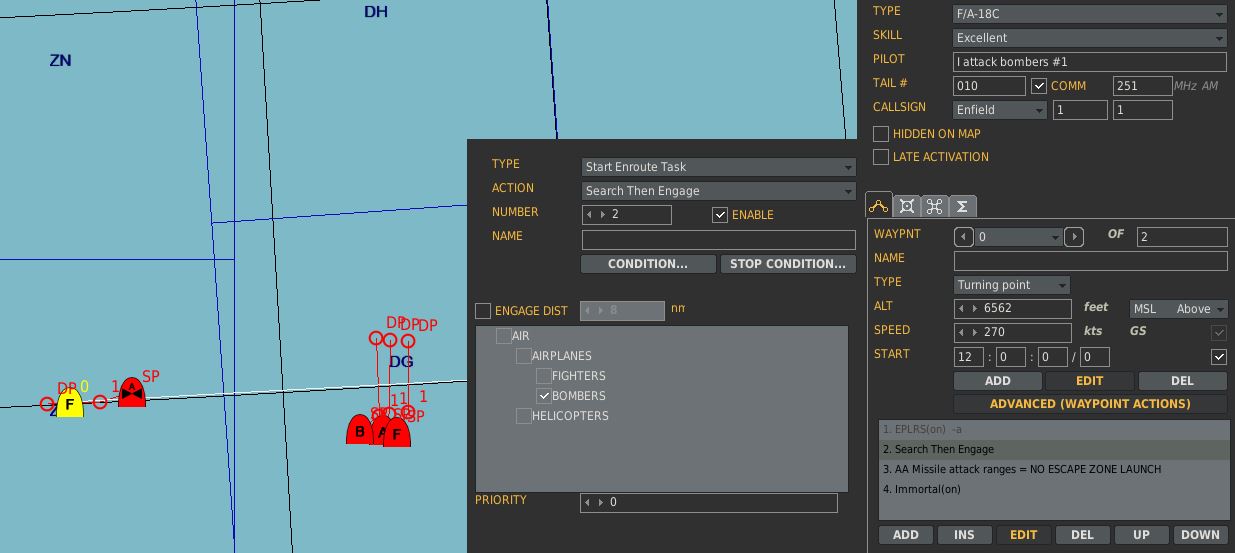Open the payload tab icon
The height and width of the screenshot is (553, 1235).
[907, 206]
